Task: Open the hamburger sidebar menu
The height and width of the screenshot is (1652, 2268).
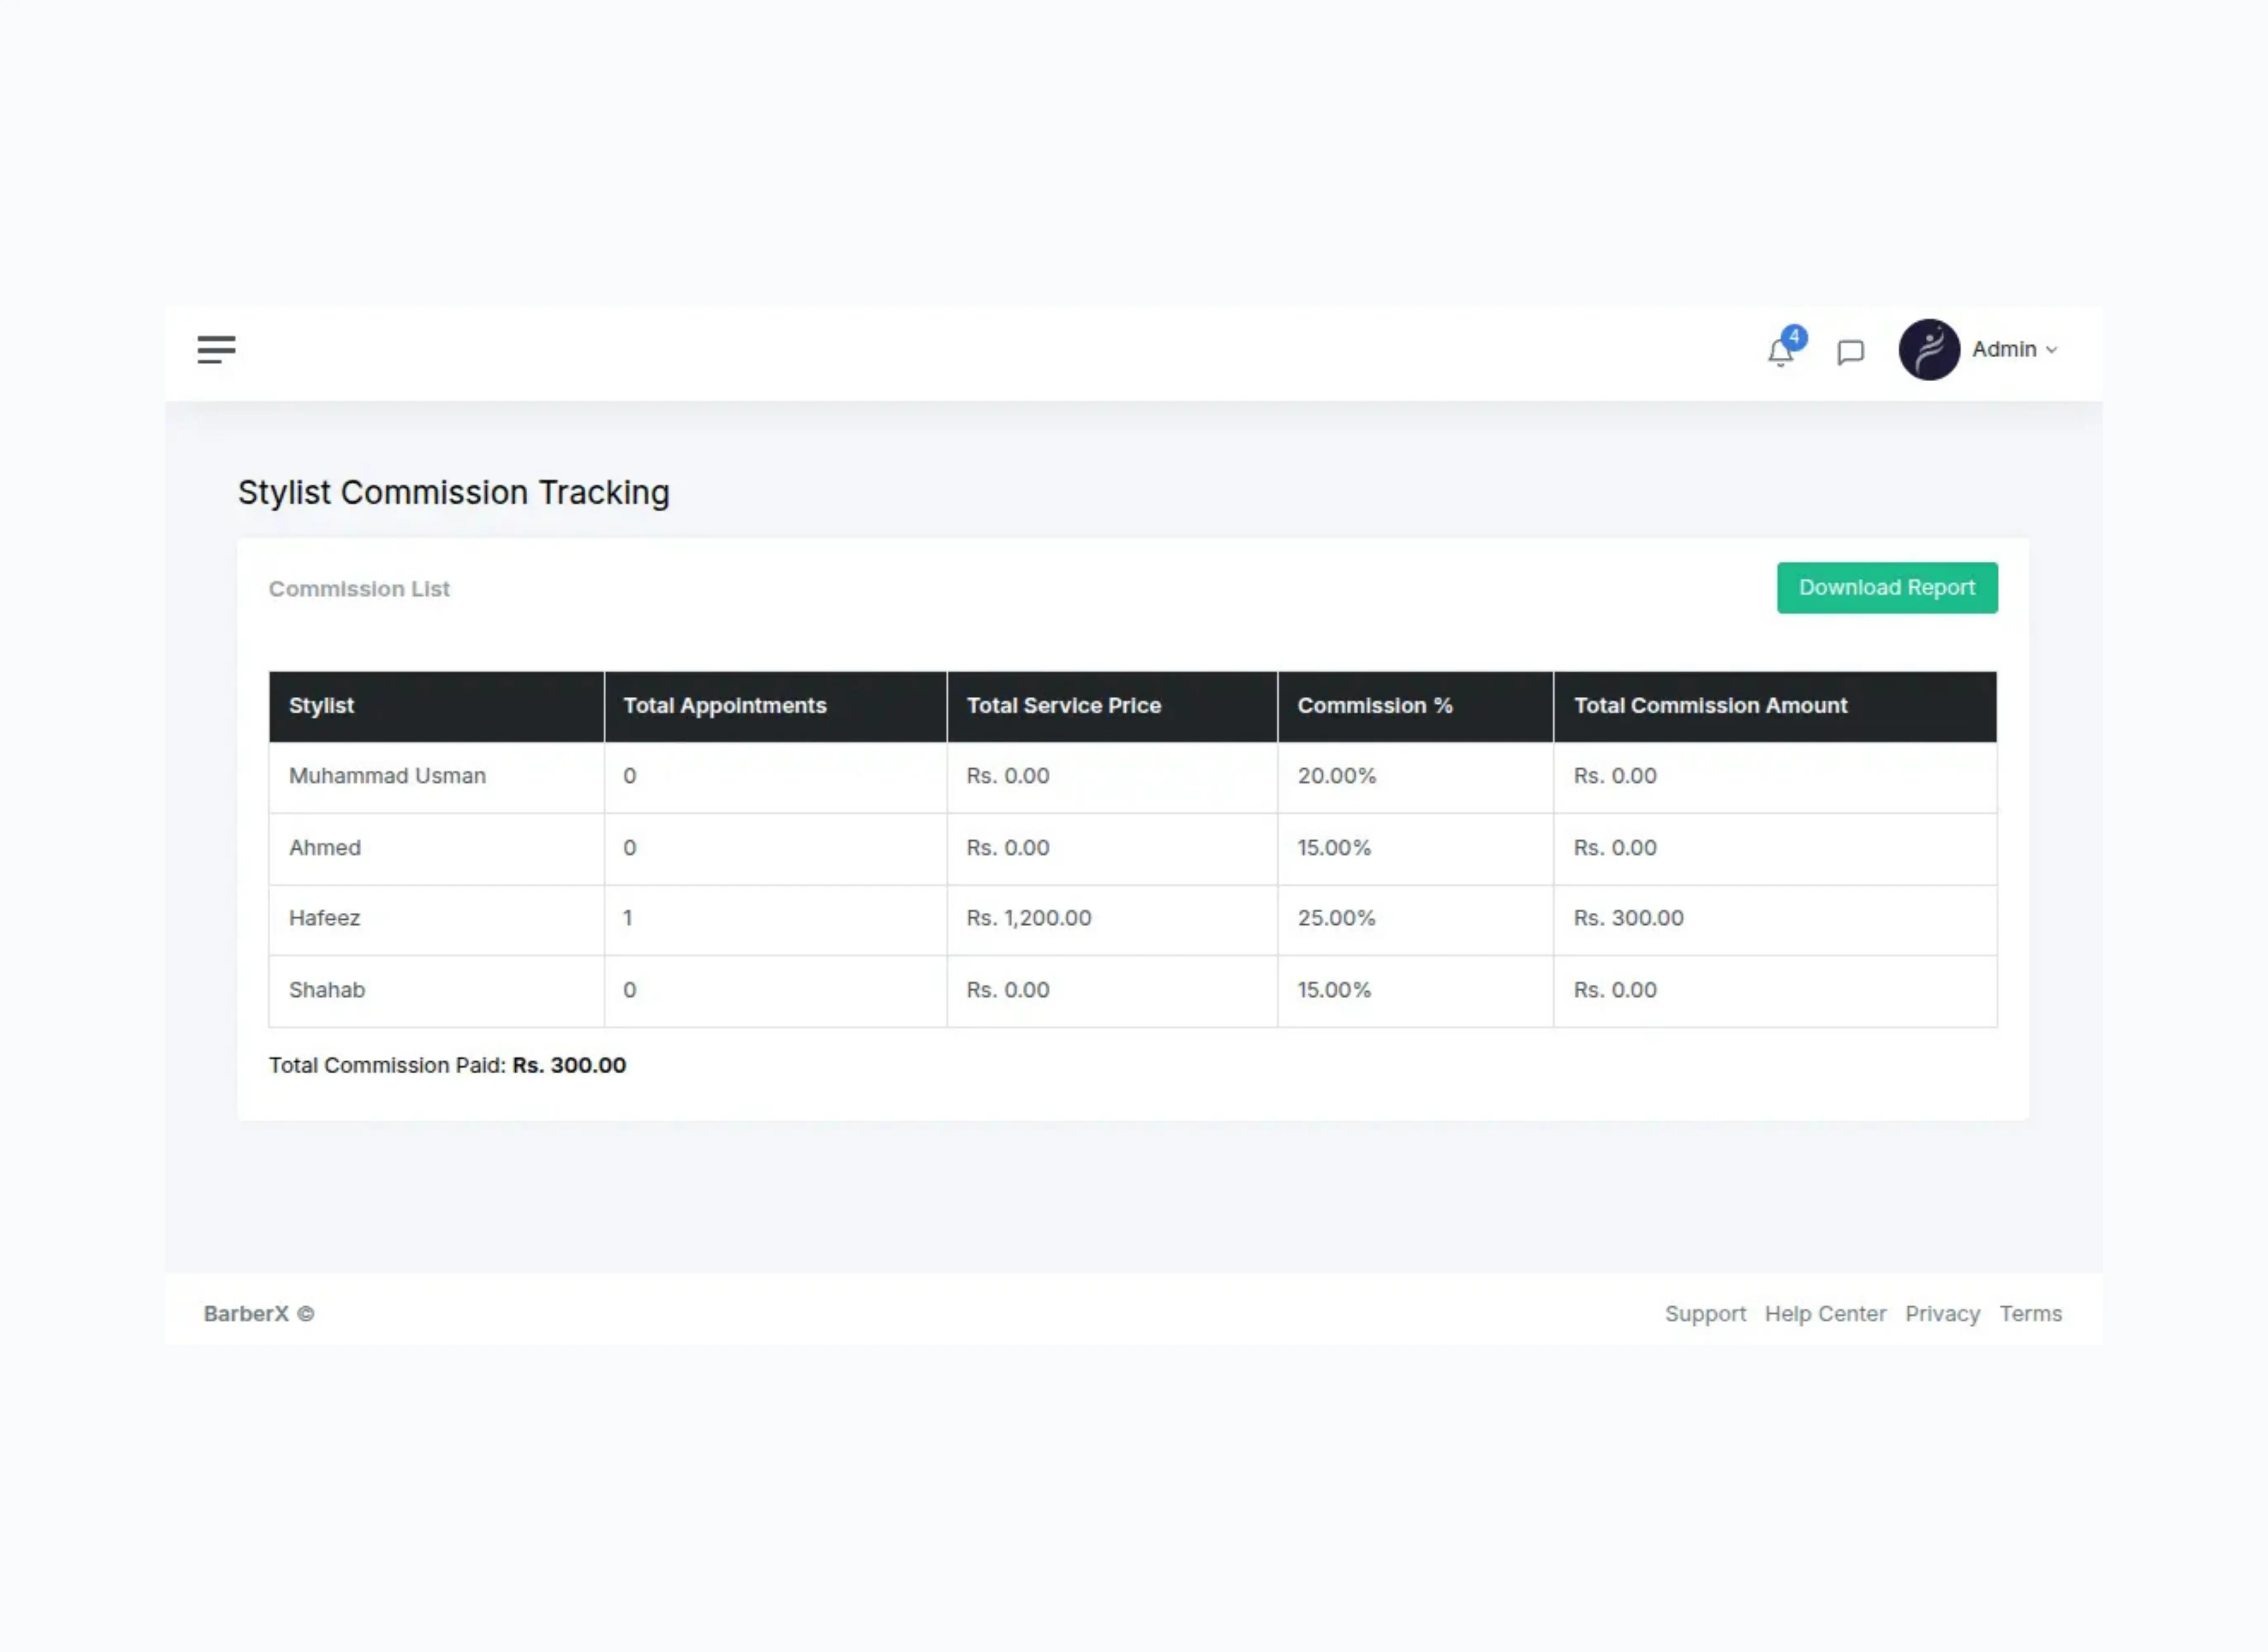Action: pos(216,350)
